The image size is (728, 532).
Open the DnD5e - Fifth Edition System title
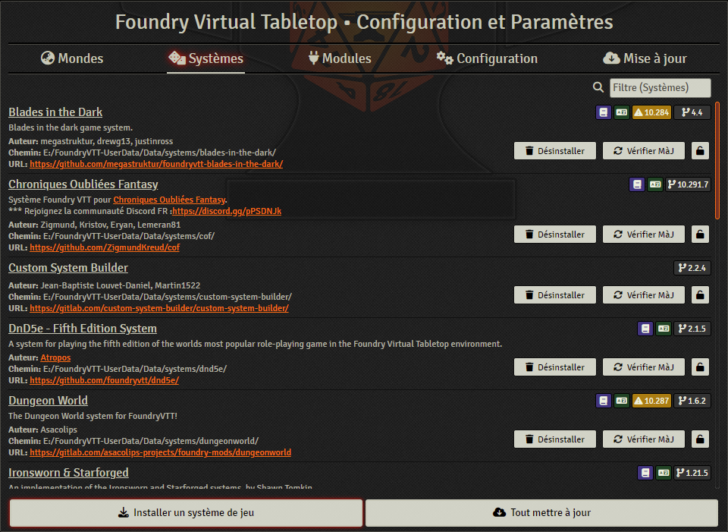[x=82, y=329]
